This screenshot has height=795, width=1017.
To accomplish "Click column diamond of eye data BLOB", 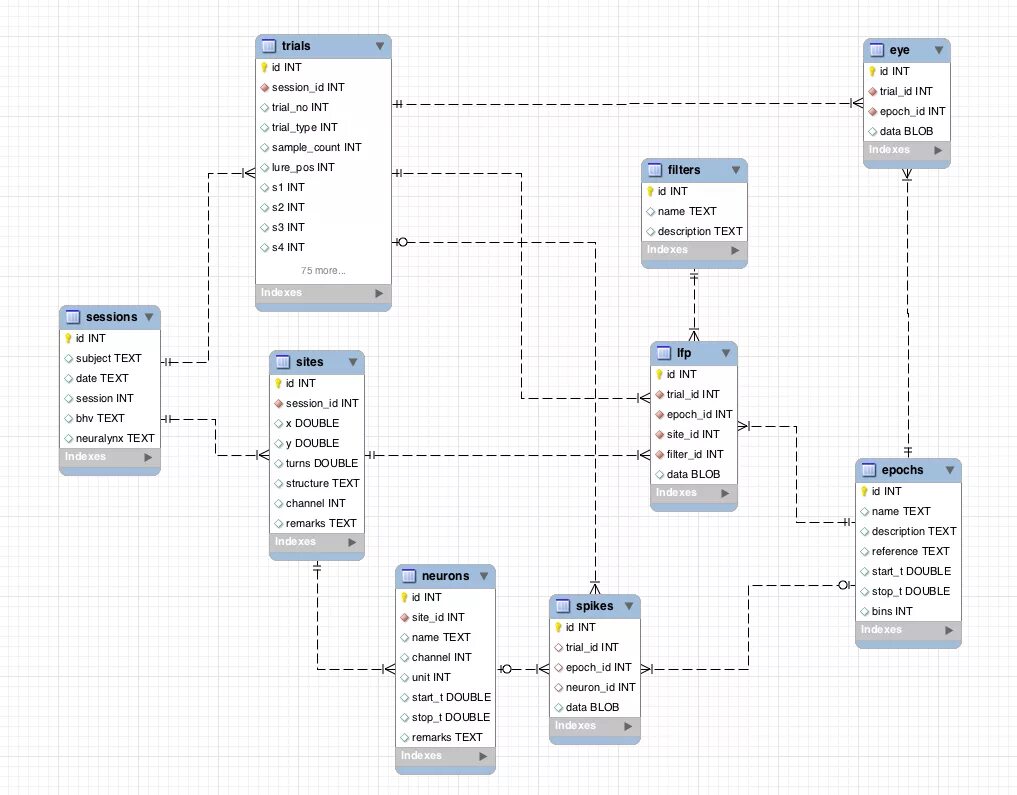I will 872,132.
